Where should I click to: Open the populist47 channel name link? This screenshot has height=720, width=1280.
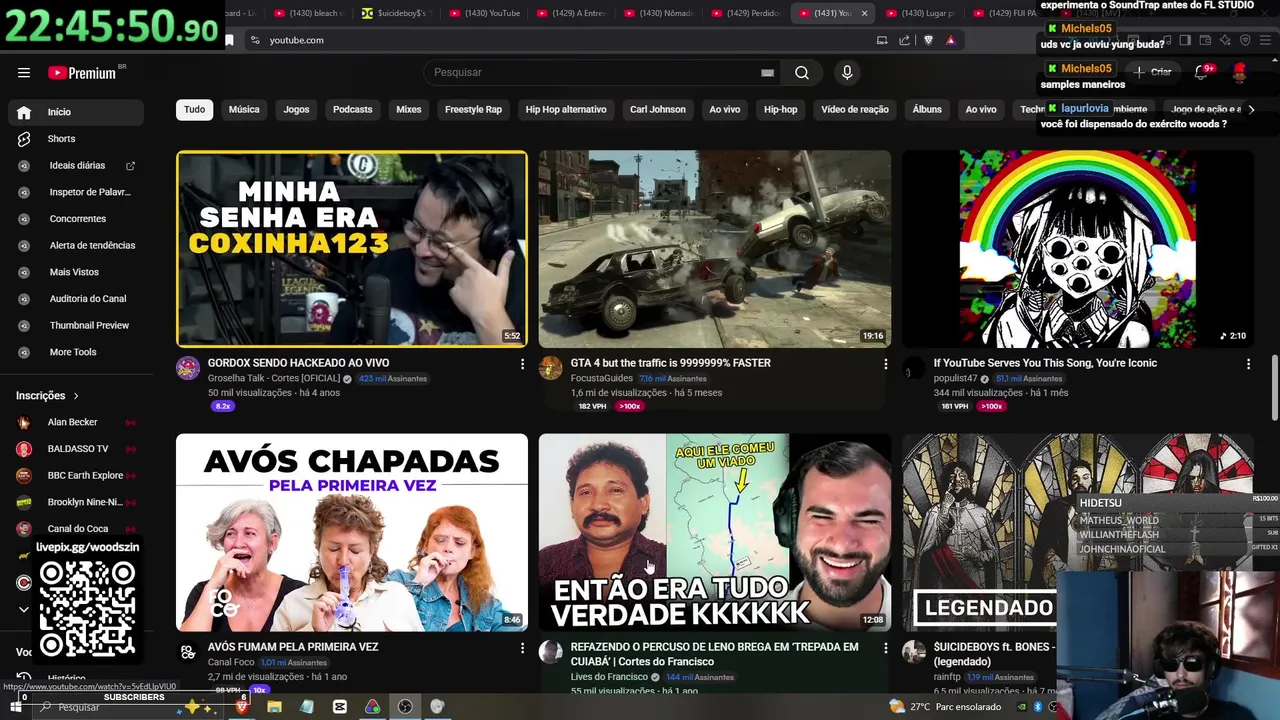pyautogui.click(x=955, y=379)
